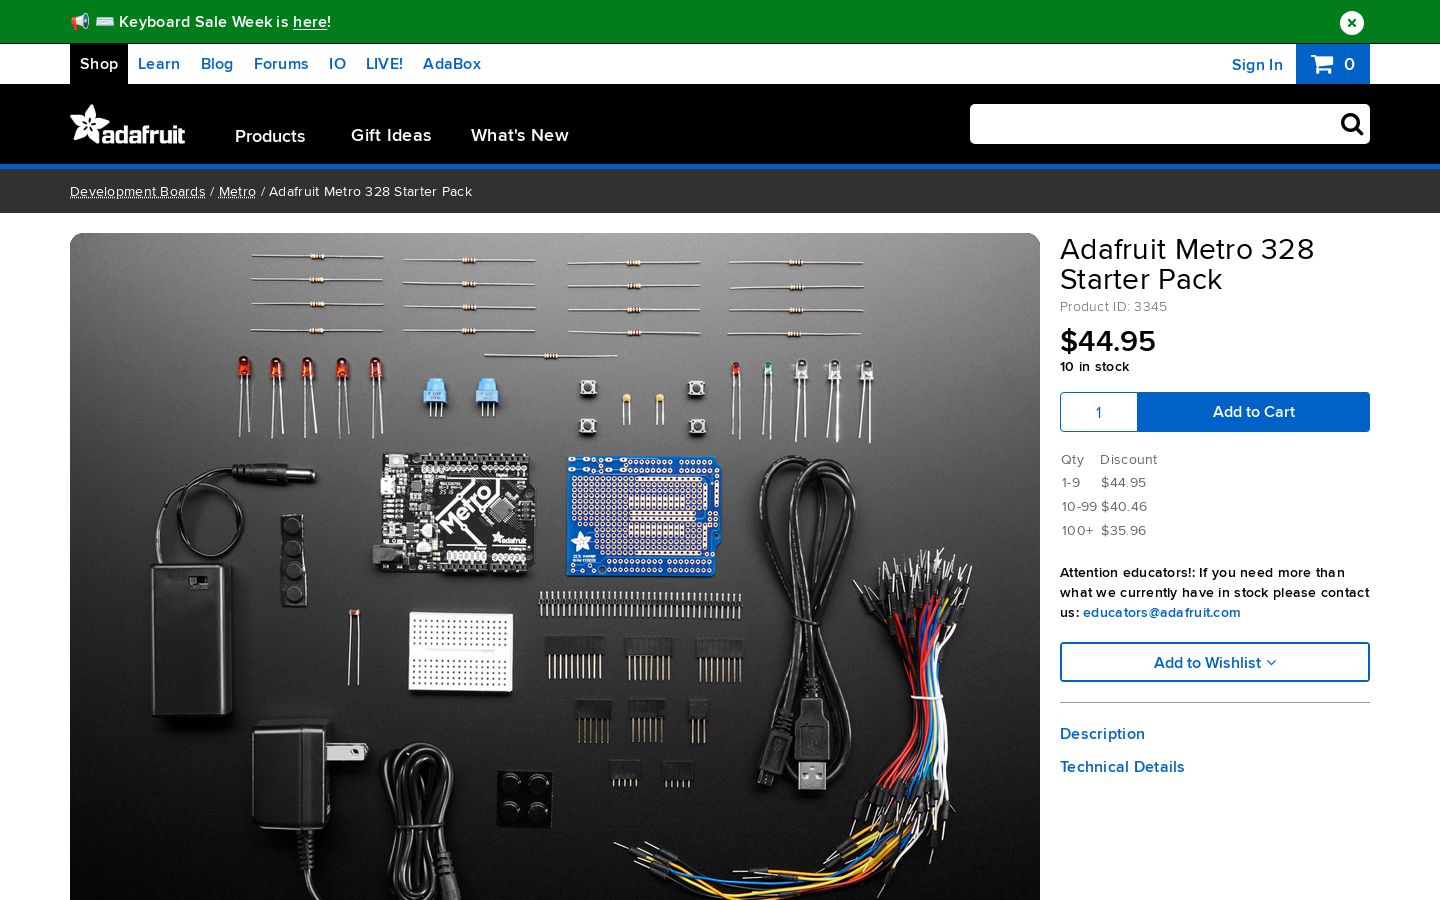Go to the Blog tab
This screenshot has height=900, width=1440.
(x=217, y=64)
